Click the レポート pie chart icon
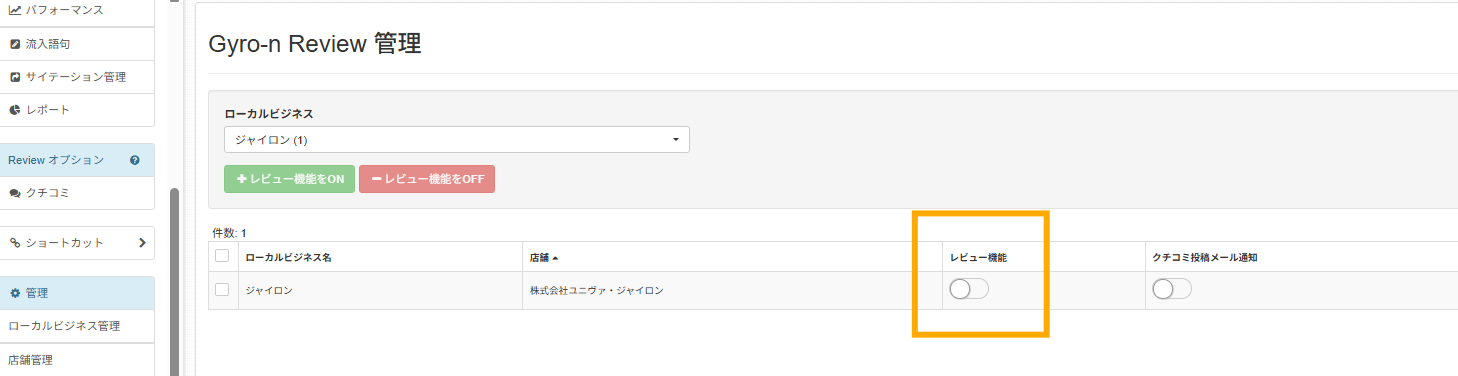The width and height of the screenshot is (1458, 376). 15,109
